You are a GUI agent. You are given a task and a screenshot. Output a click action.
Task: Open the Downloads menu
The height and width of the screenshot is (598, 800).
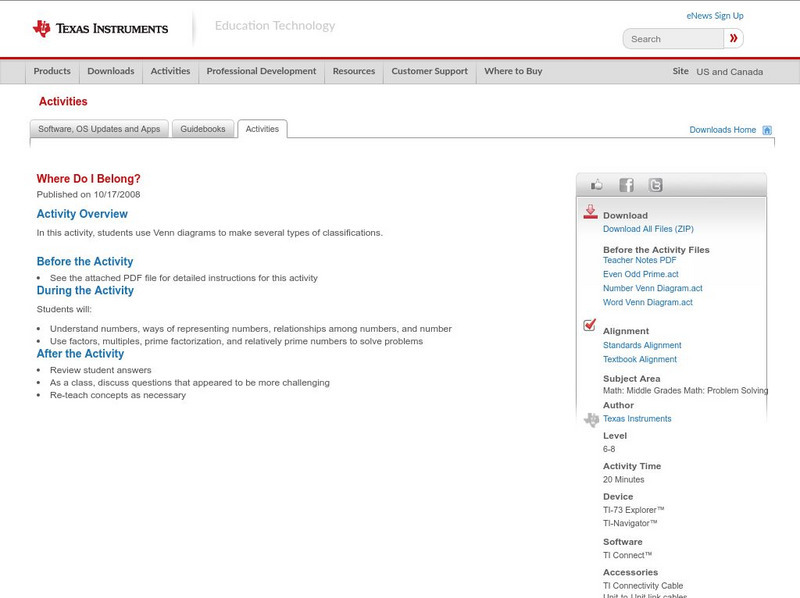point(111,71)
